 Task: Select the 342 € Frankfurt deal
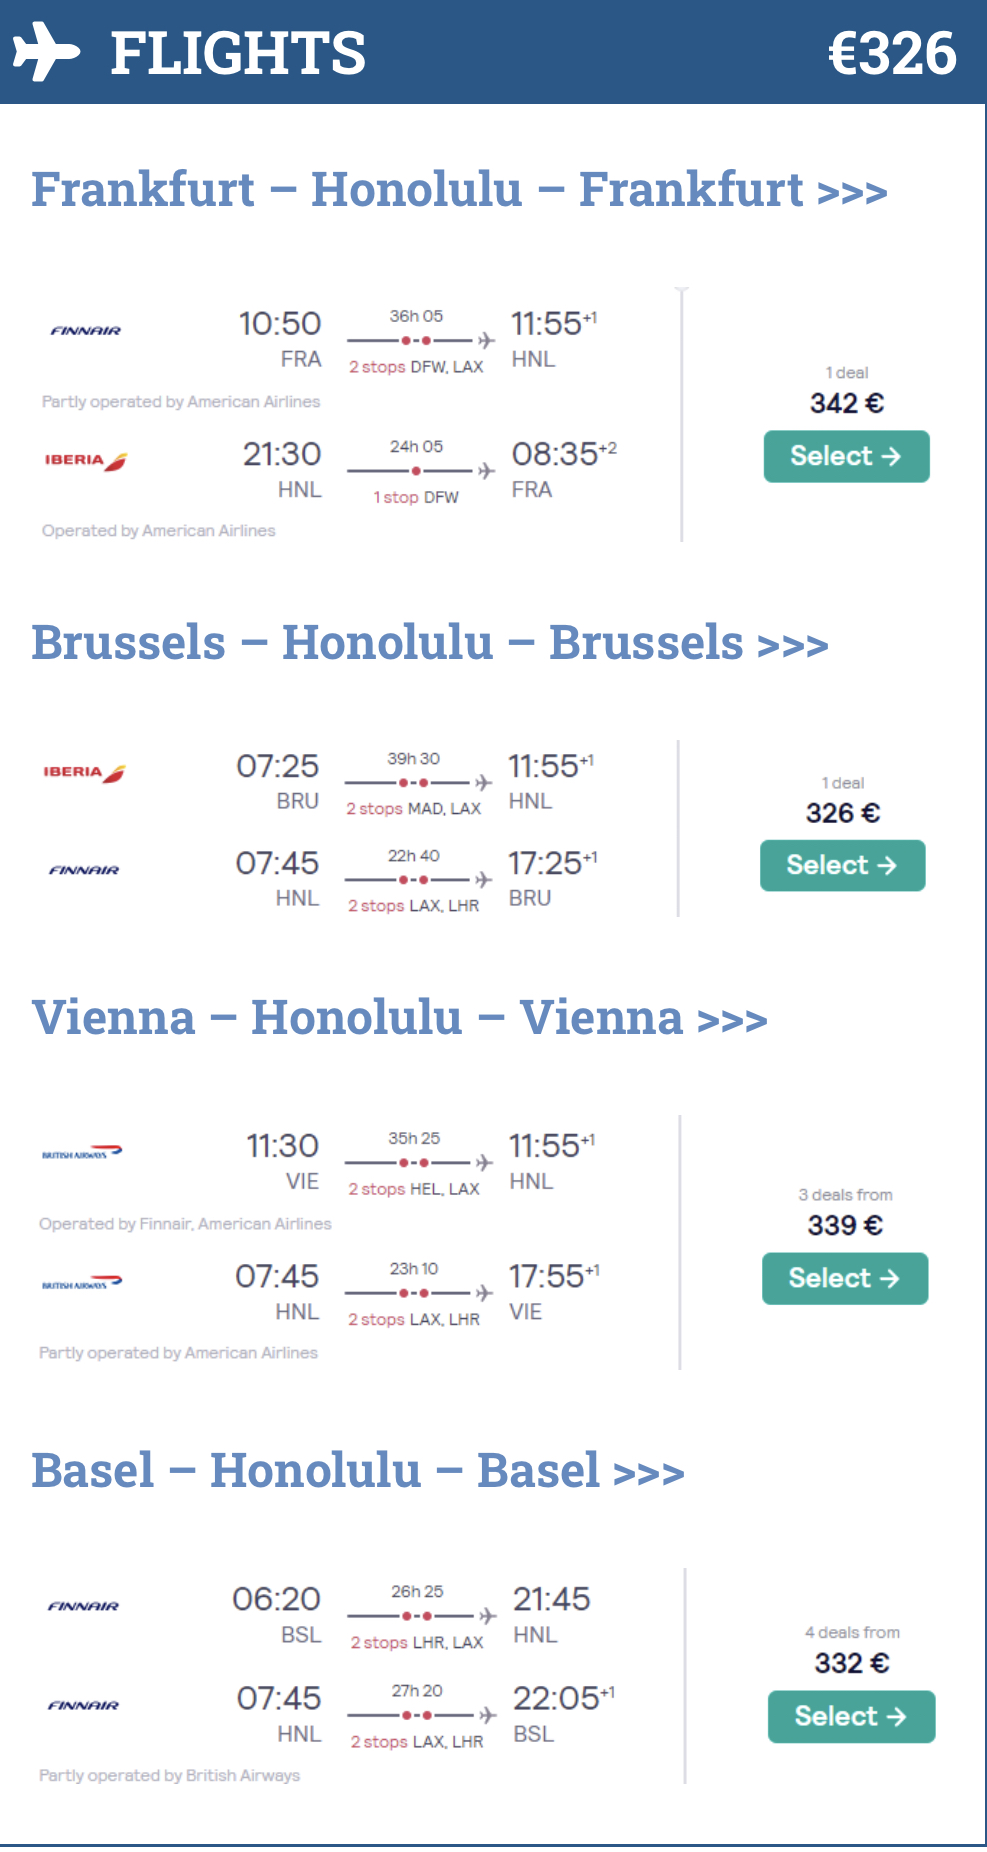(846, 457)
